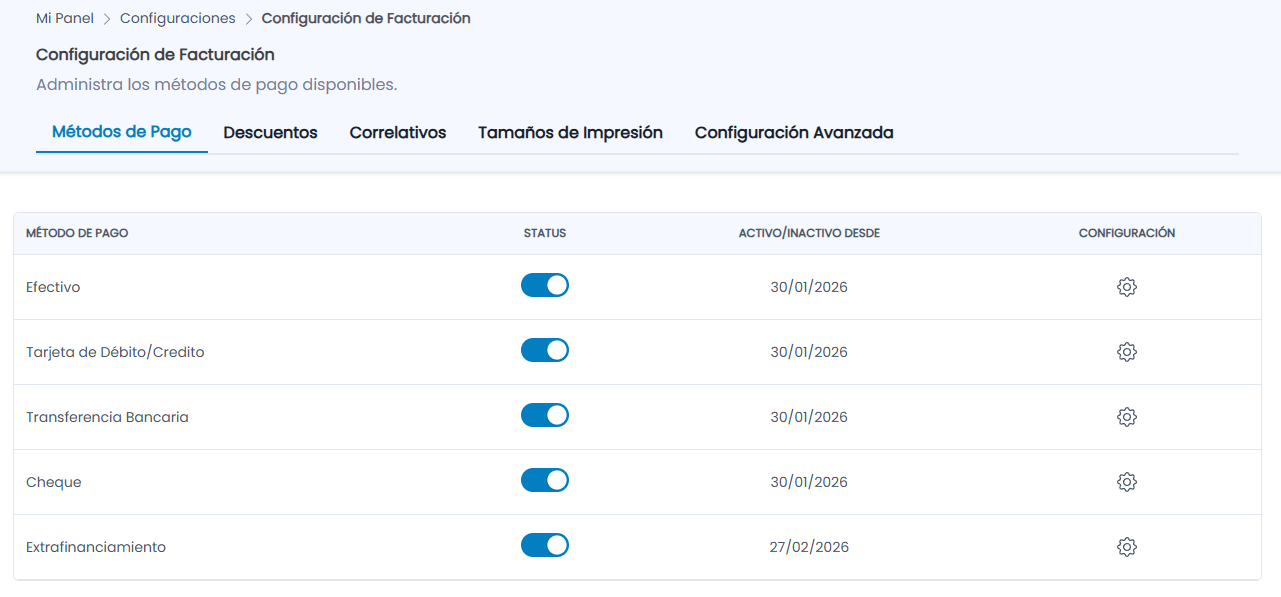Disable the Efectivo payment method toggle
Screen dimensions: 1281x597
click(x=545, y=285)
